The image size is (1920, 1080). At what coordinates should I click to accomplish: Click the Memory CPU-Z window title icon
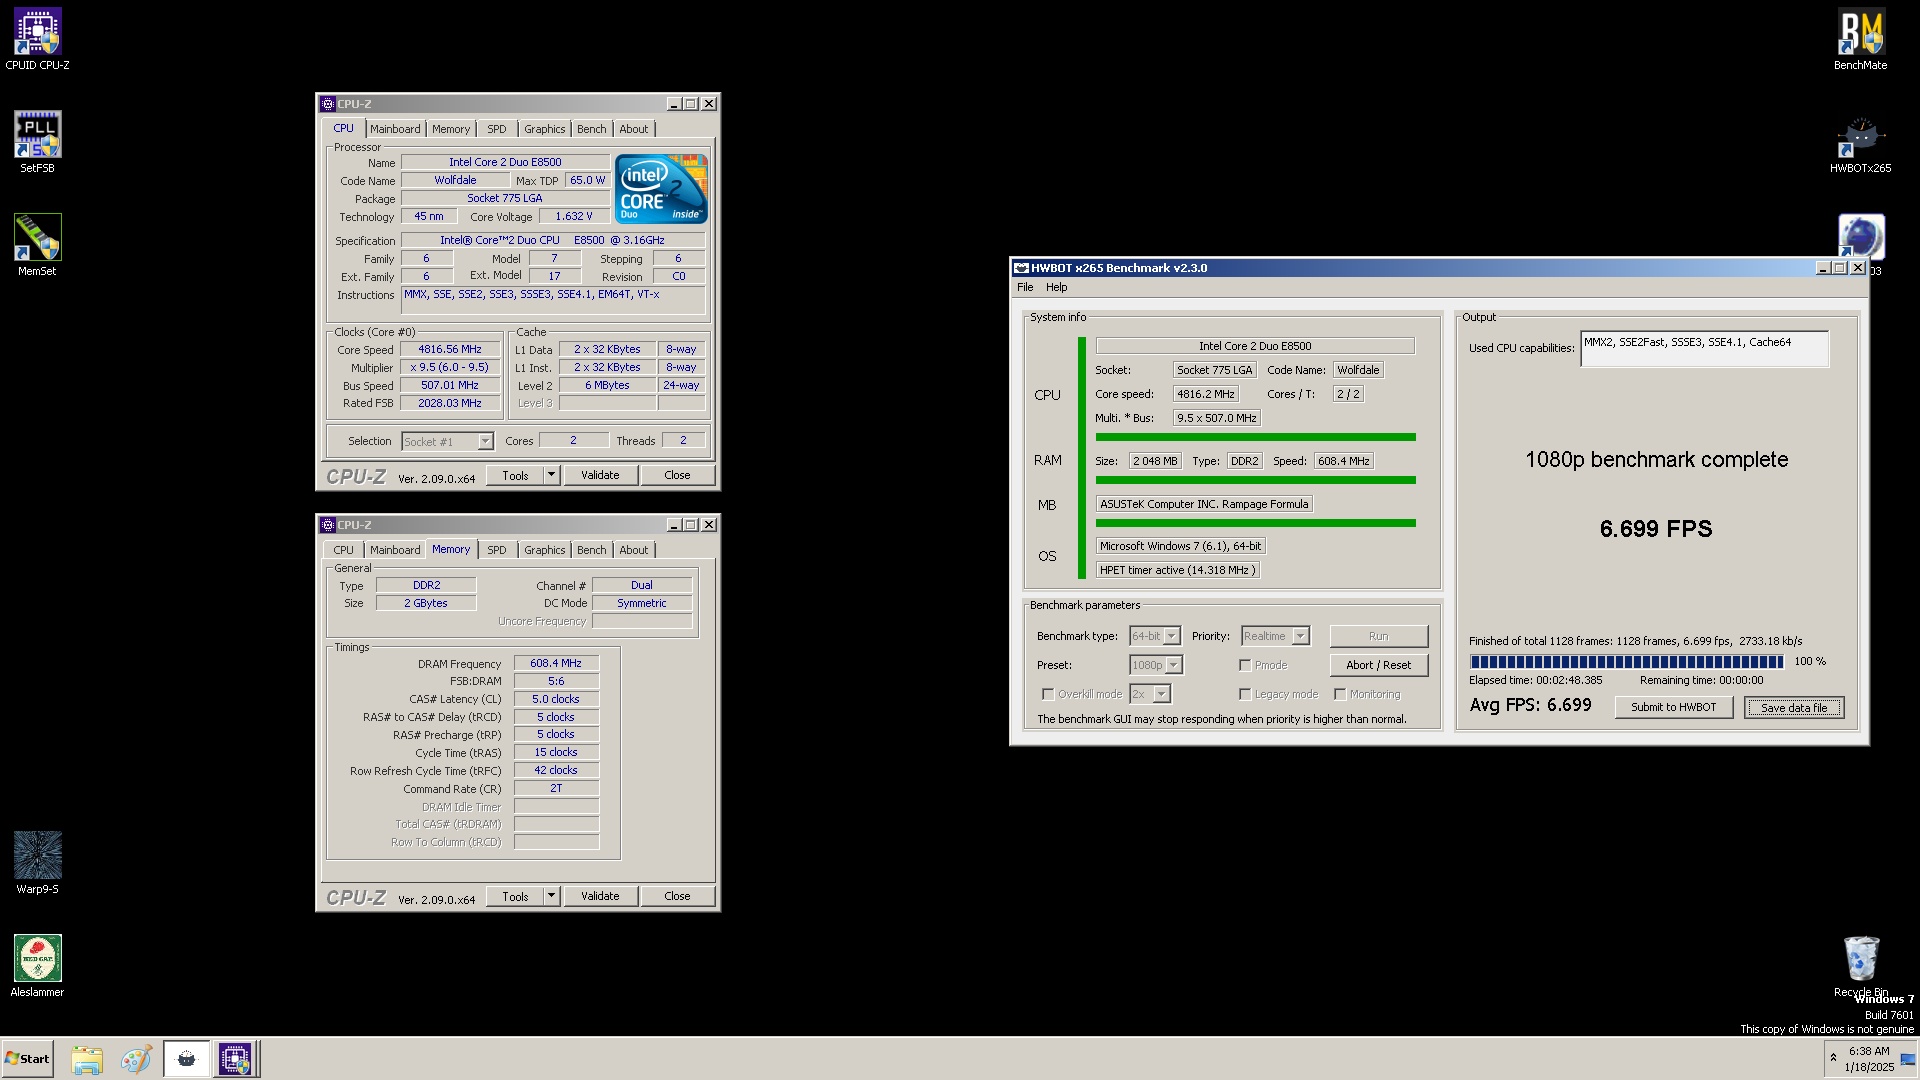(327, 525)
